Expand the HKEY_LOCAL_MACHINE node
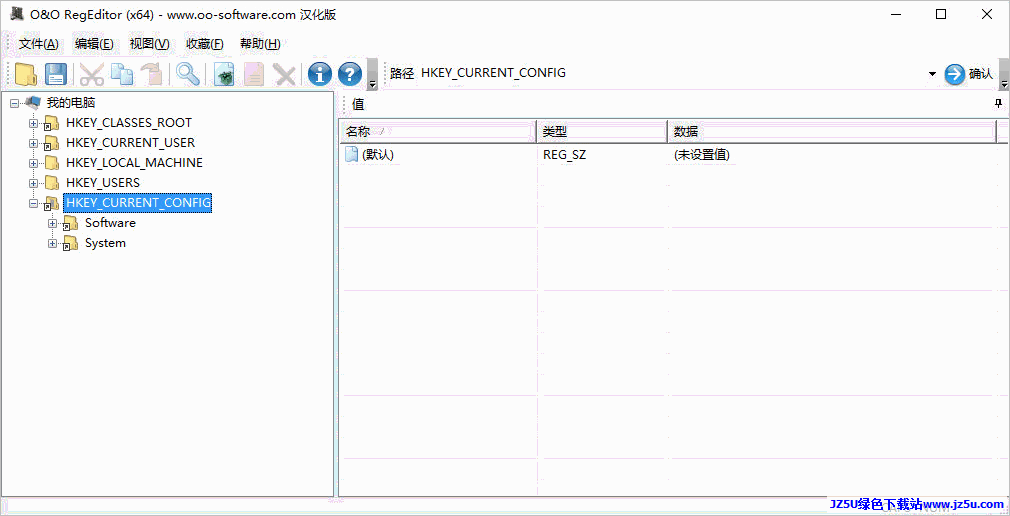1010x516 pixels. click(x=33, y=163)
